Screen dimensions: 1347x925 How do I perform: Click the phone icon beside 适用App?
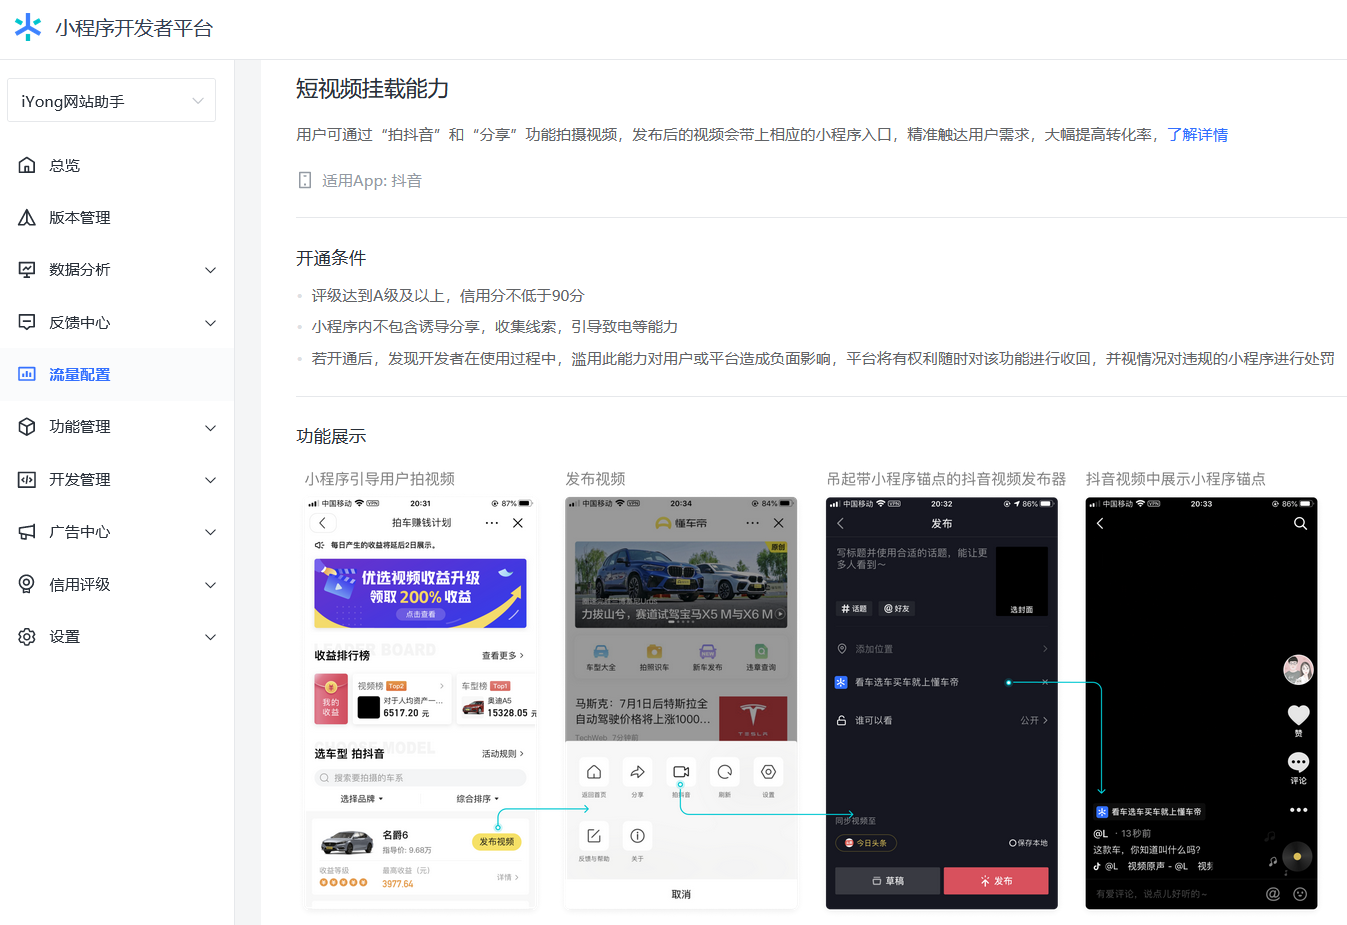(305, 180)
